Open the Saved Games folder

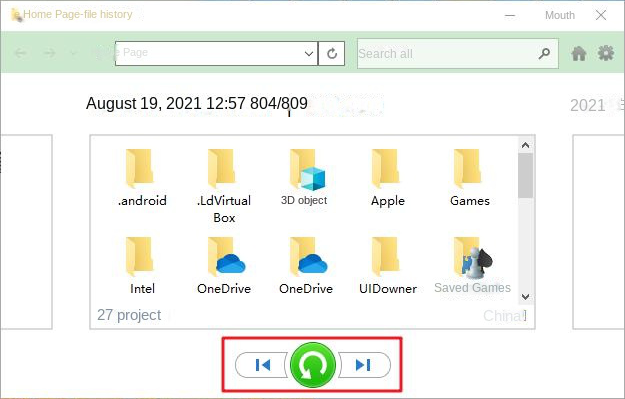(x=472, y=265)
